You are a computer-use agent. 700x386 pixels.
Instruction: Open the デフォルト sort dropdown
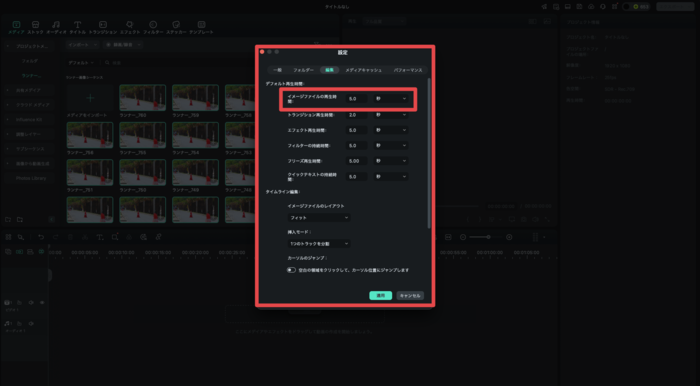pos(81,63)
